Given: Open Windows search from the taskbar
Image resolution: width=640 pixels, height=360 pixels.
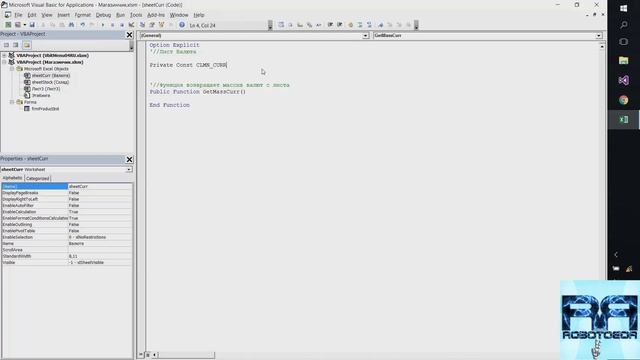Looking at the screenshot, I should click(x=623, y=25).
